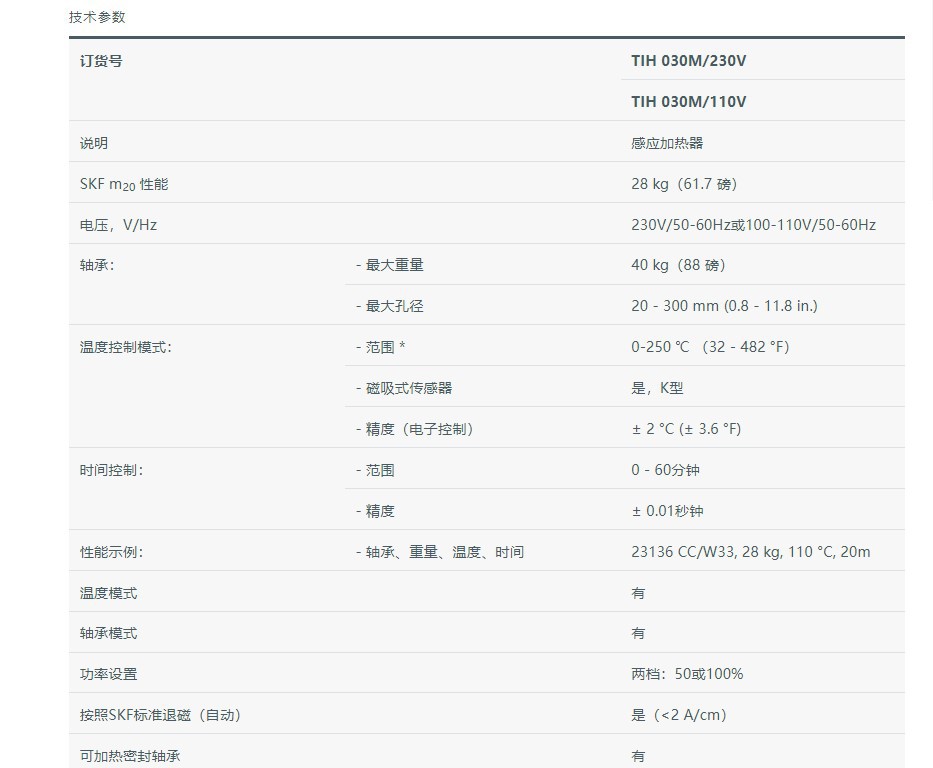Click the 有 value in 轴承模式 row
This screenshot has width=933, height=768.
pos(638,634)
